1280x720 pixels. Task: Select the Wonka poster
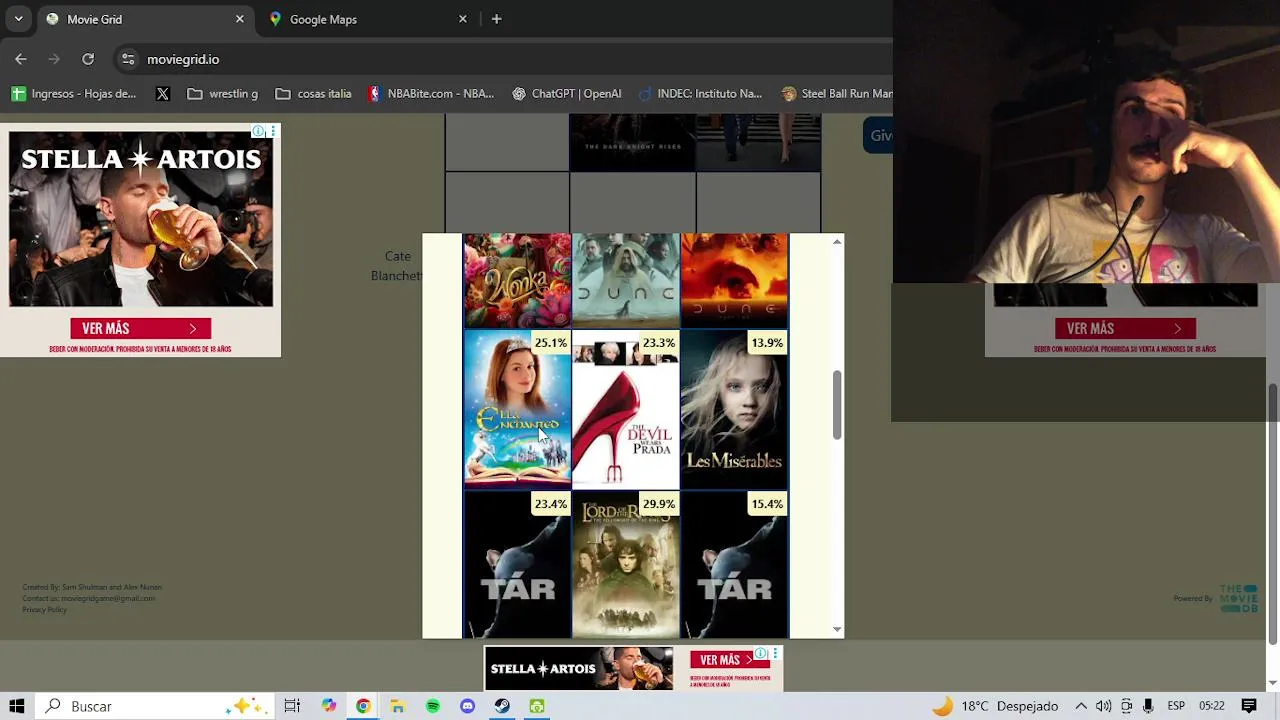(x=517, y=281)
